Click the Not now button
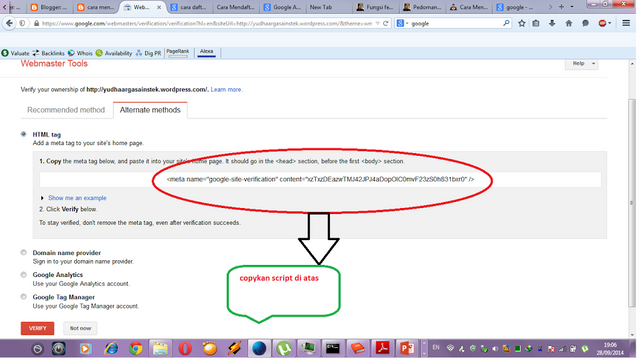Screen dimensions: 640x360 coord(80,328)
